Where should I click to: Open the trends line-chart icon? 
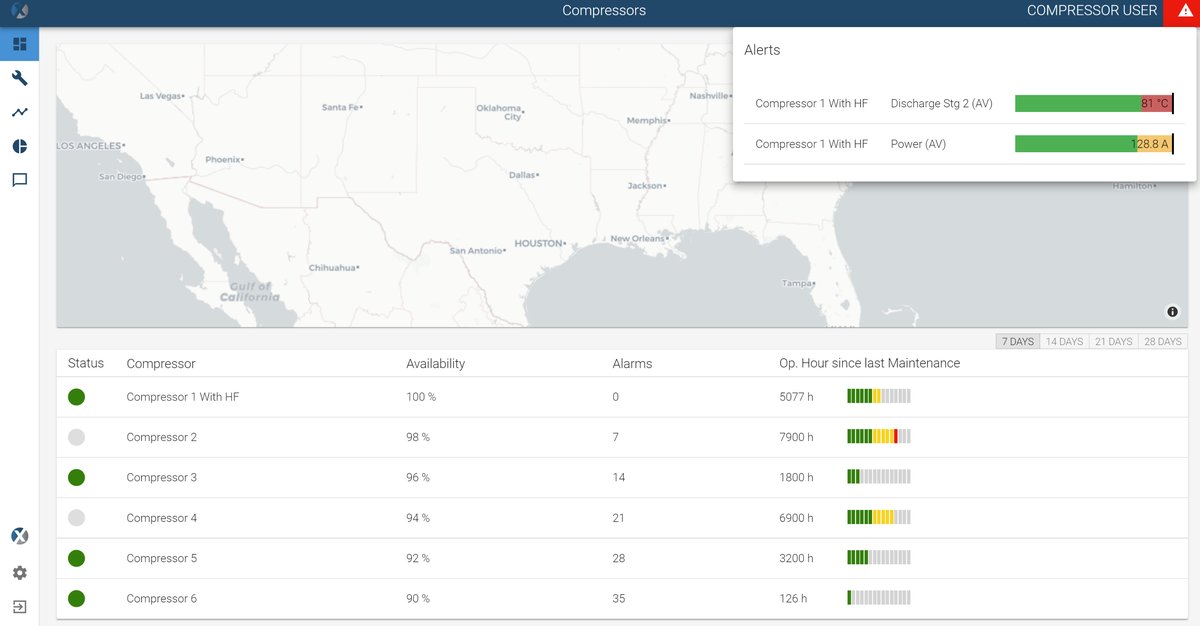(18, 111)
